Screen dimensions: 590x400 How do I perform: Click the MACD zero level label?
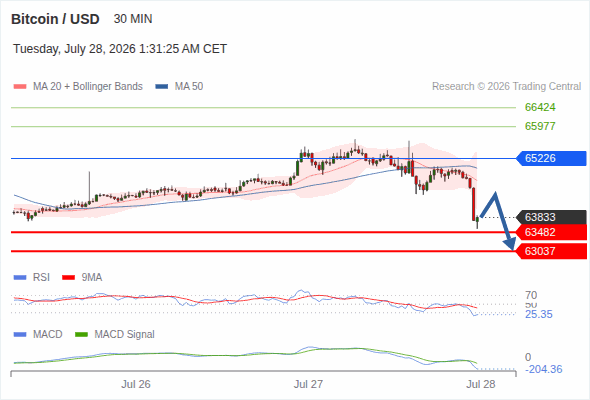click(528, 357)
